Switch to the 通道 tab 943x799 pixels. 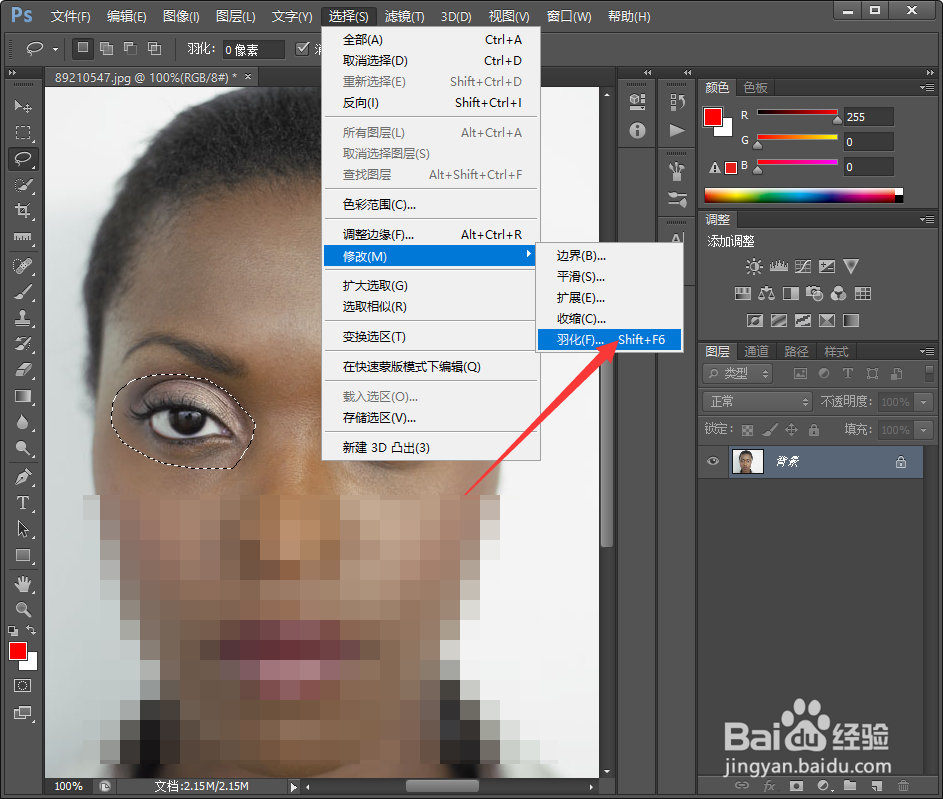pos(756,351)
